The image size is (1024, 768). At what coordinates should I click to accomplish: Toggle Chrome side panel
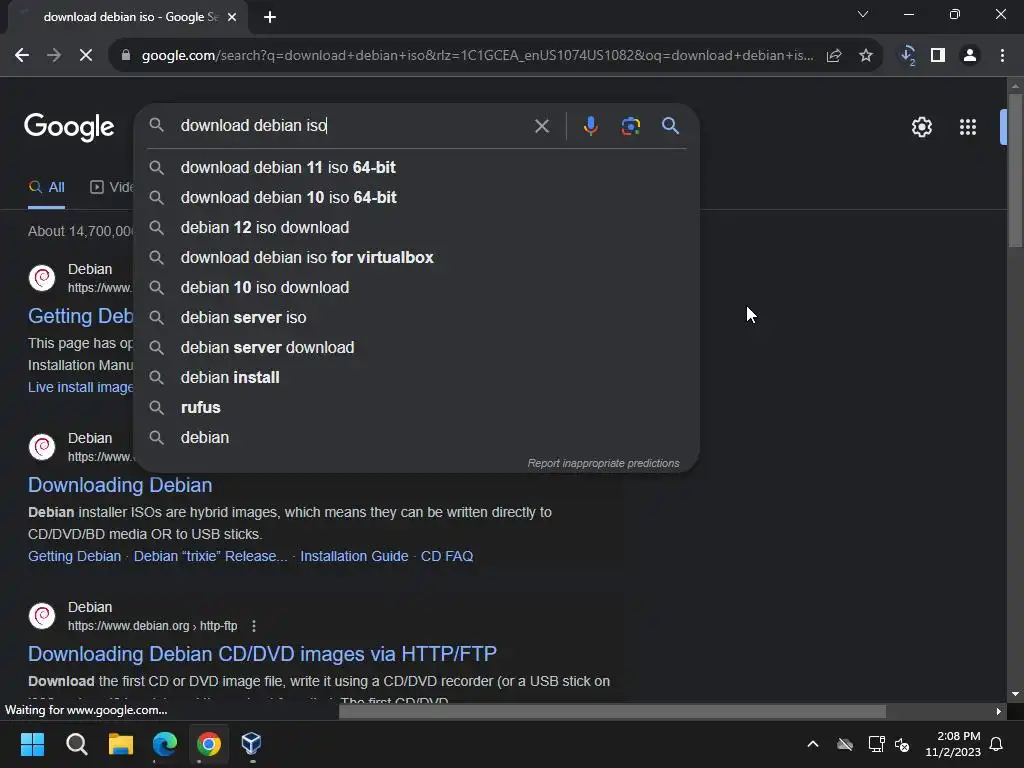pos(938,56)
